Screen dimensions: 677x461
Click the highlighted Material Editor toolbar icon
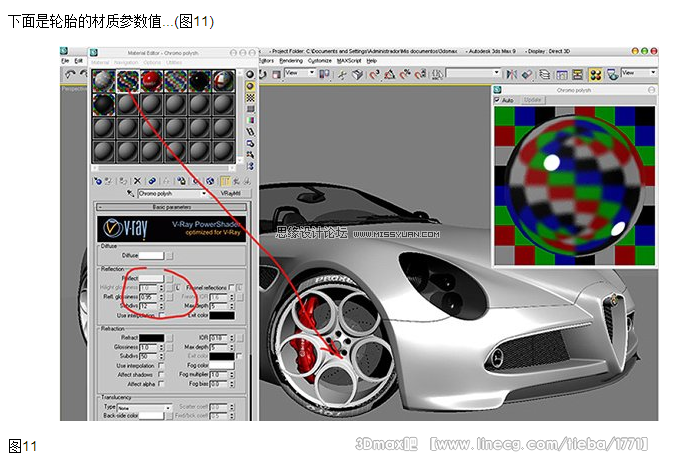(595, 74)
